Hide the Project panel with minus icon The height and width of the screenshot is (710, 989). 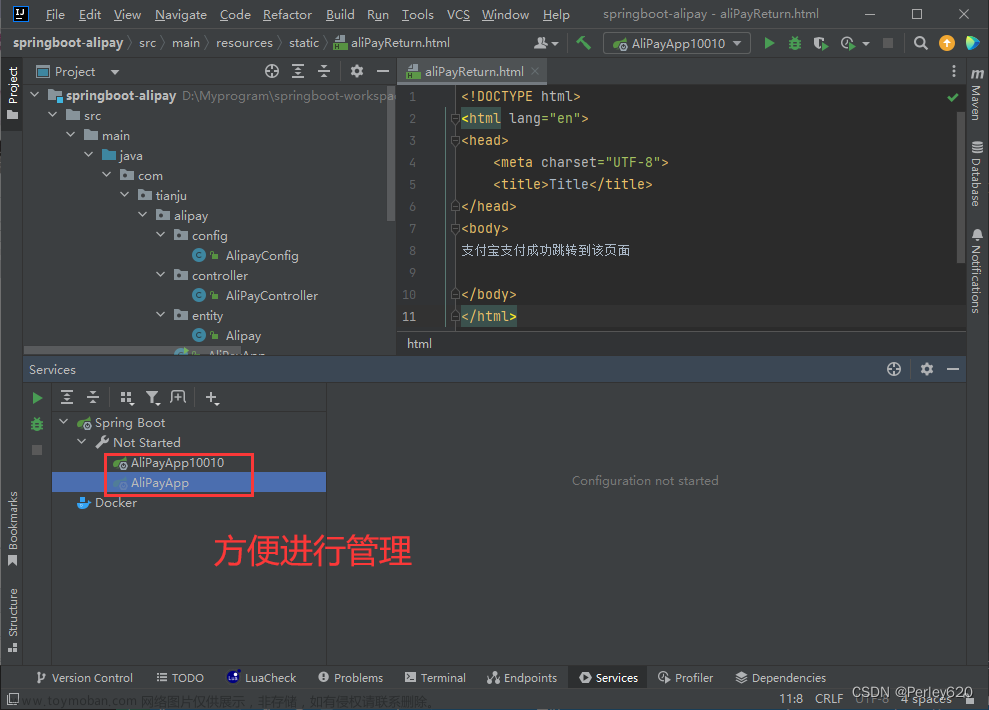point(382,71)
